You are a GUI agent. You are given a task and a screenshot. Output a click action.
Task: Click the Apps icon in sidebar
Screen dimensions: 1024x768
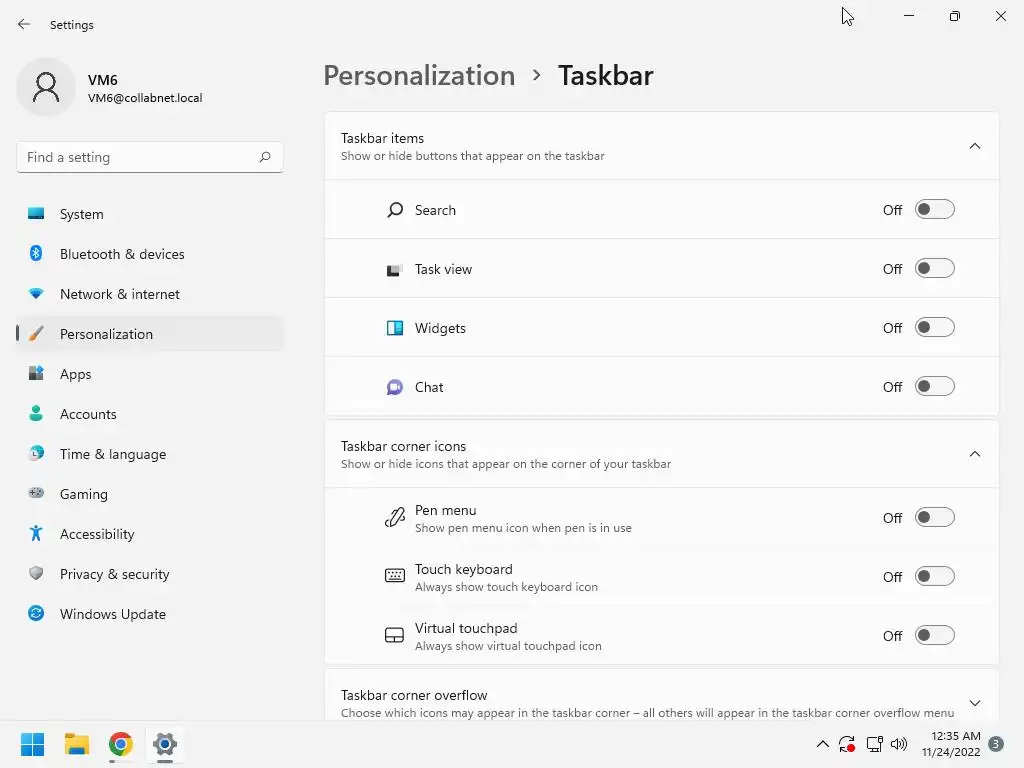(x=36, y=374)
